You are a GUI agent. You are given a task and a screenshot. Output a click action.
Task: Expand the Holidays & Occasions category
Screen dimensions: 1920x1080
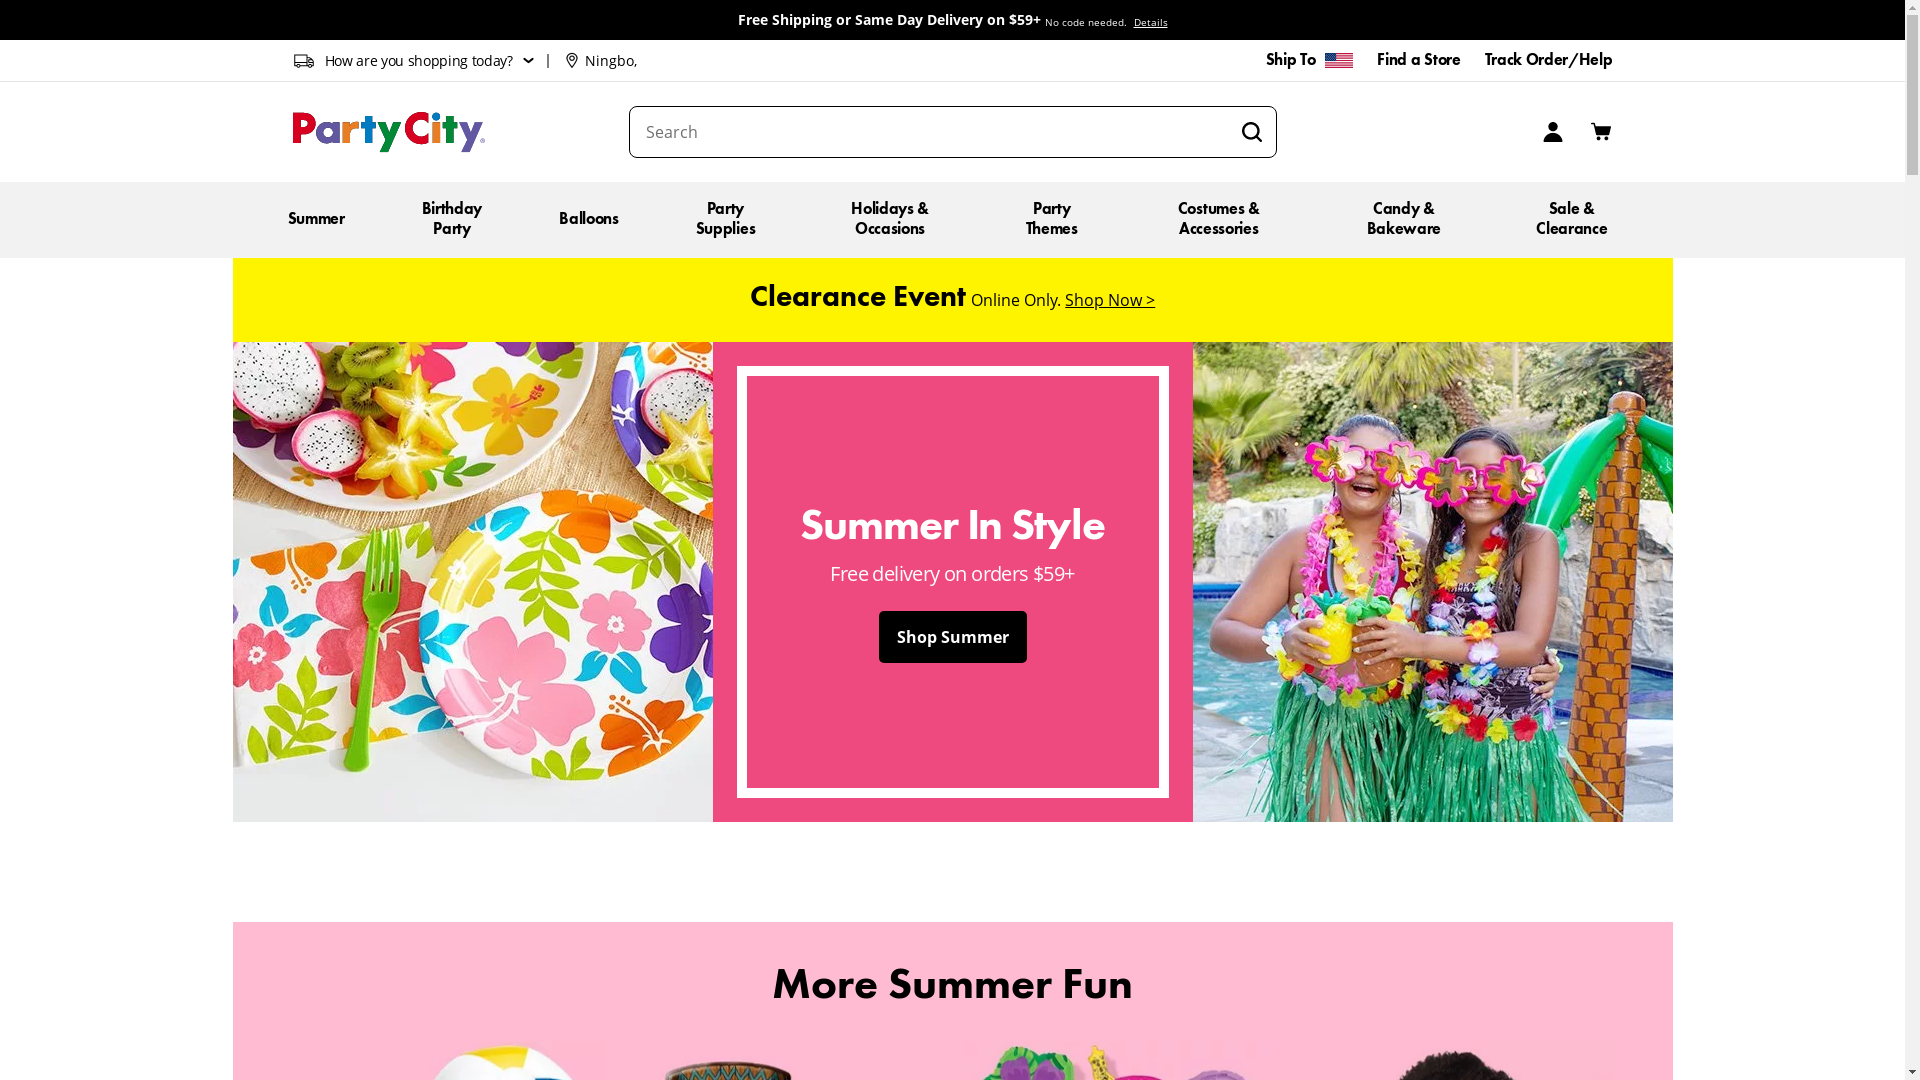pyautogui.click(x=890, y=219)
